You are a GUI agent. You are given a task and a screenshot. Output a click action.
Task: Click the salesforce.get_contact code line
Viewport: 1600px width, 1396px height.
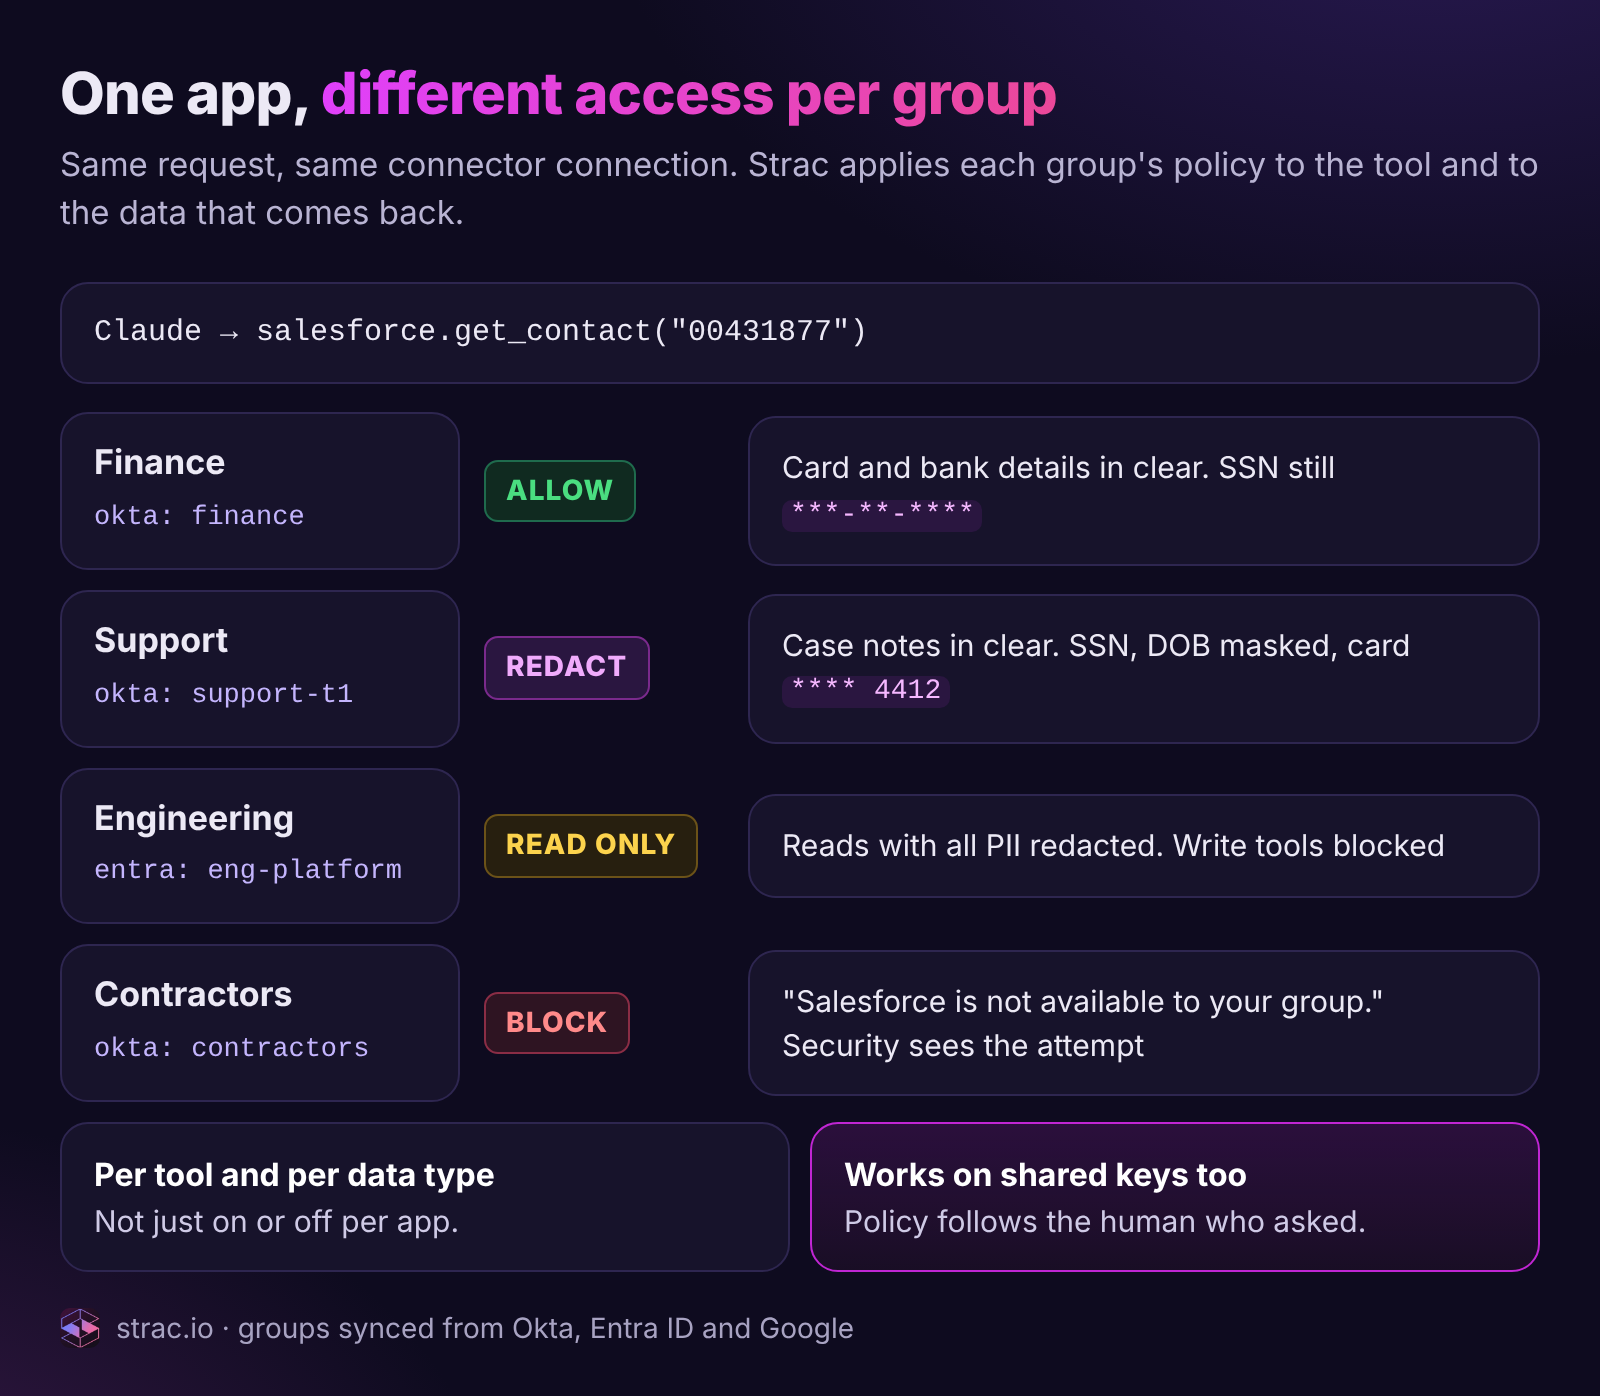point(480,331)
